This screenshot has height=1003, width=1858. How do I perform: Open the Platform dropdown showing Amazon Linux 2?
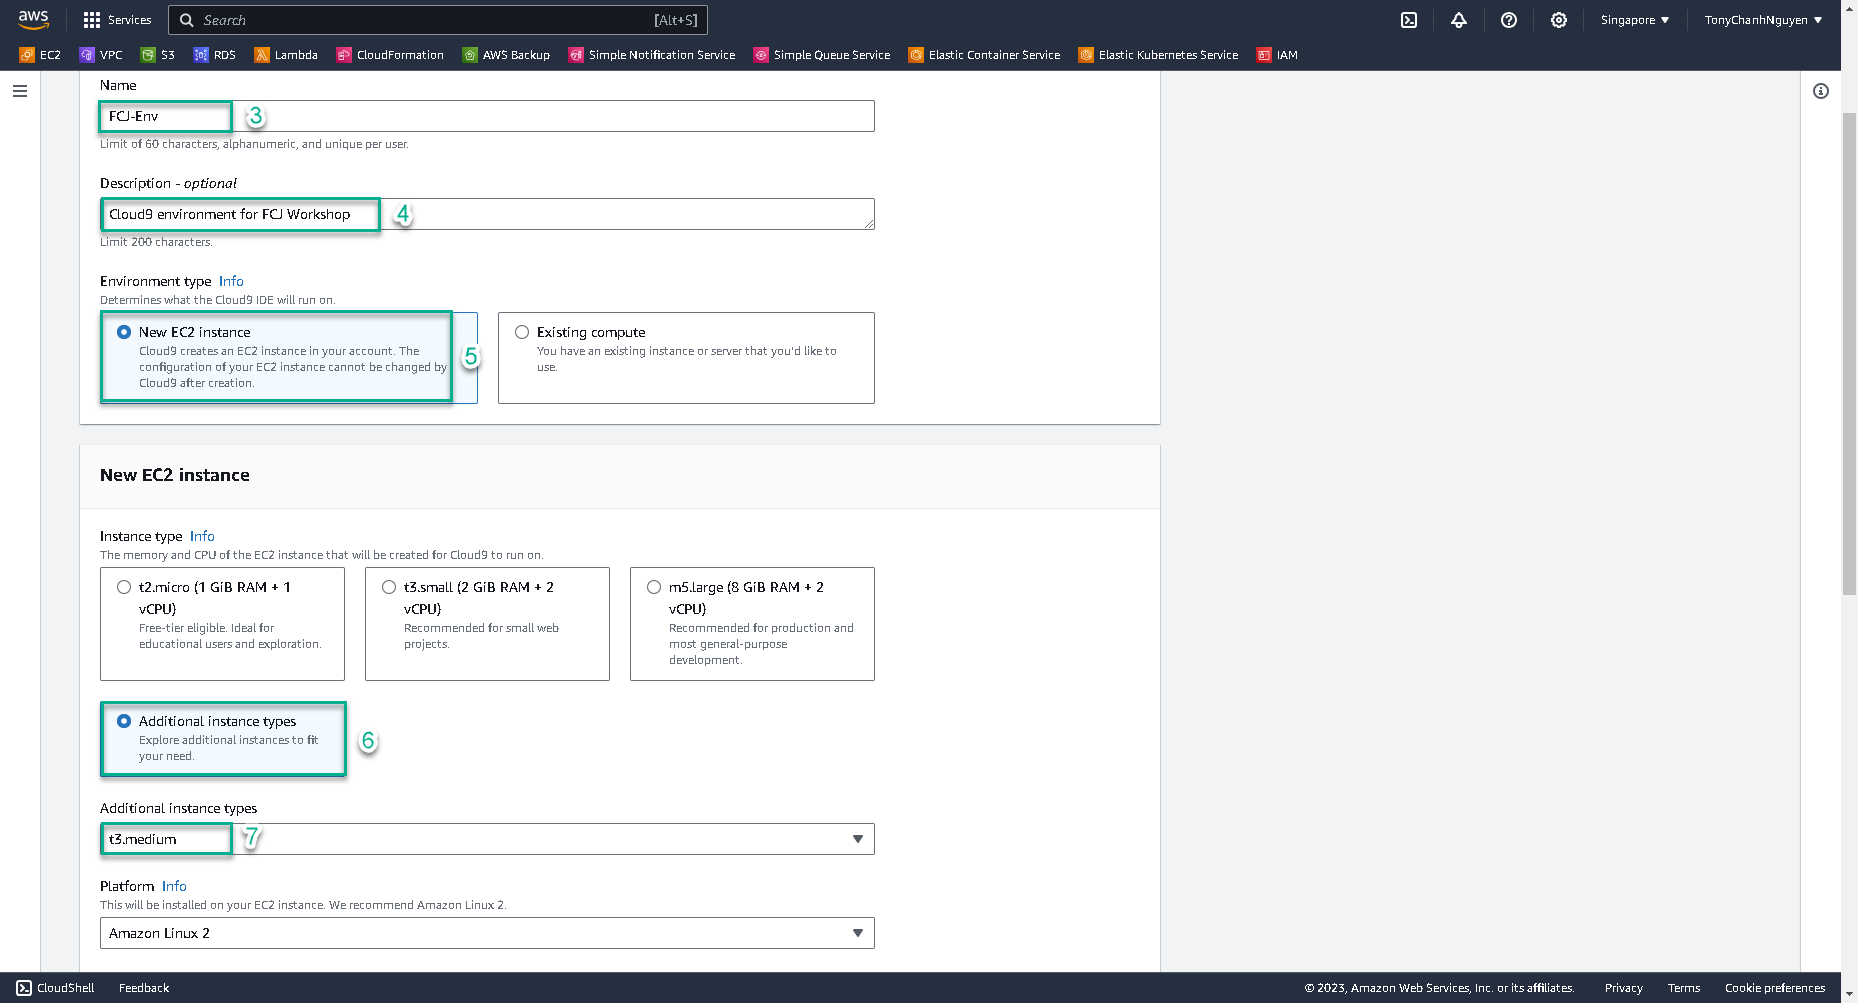487,933
